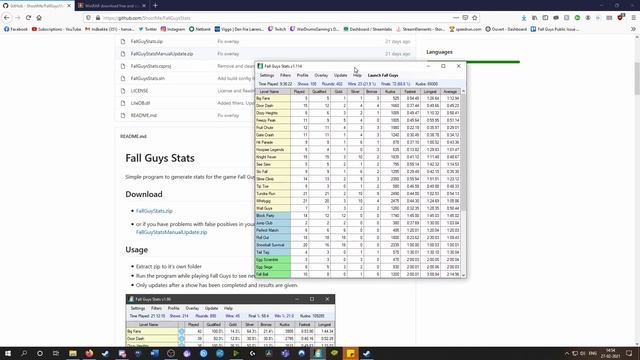
Task: Click the Shows stat label
Action: (307, 84)
